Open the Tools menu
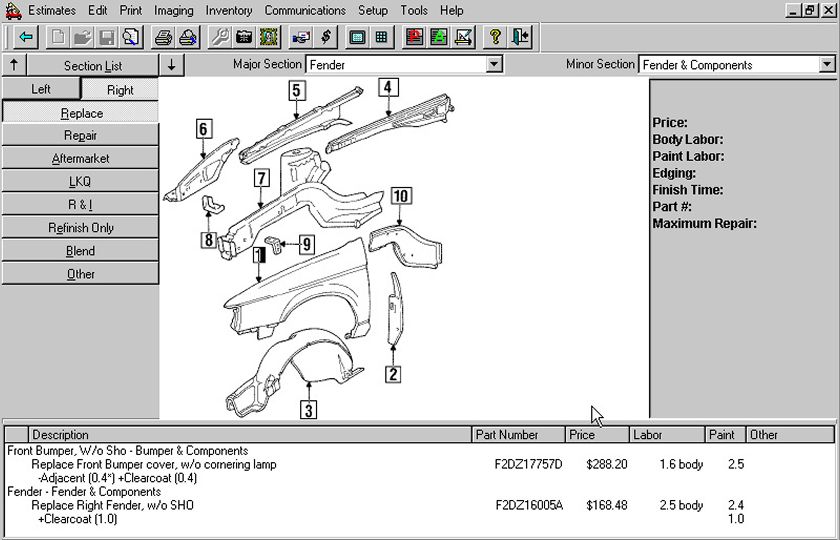Viewport: 840px width, 540px height. tap(414, 10)
